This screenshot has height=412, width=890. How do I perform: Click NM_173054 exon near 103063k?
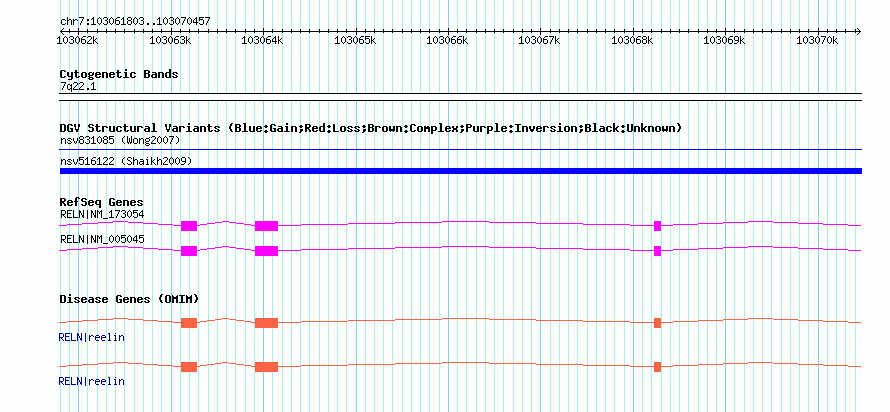coord(189,226)
